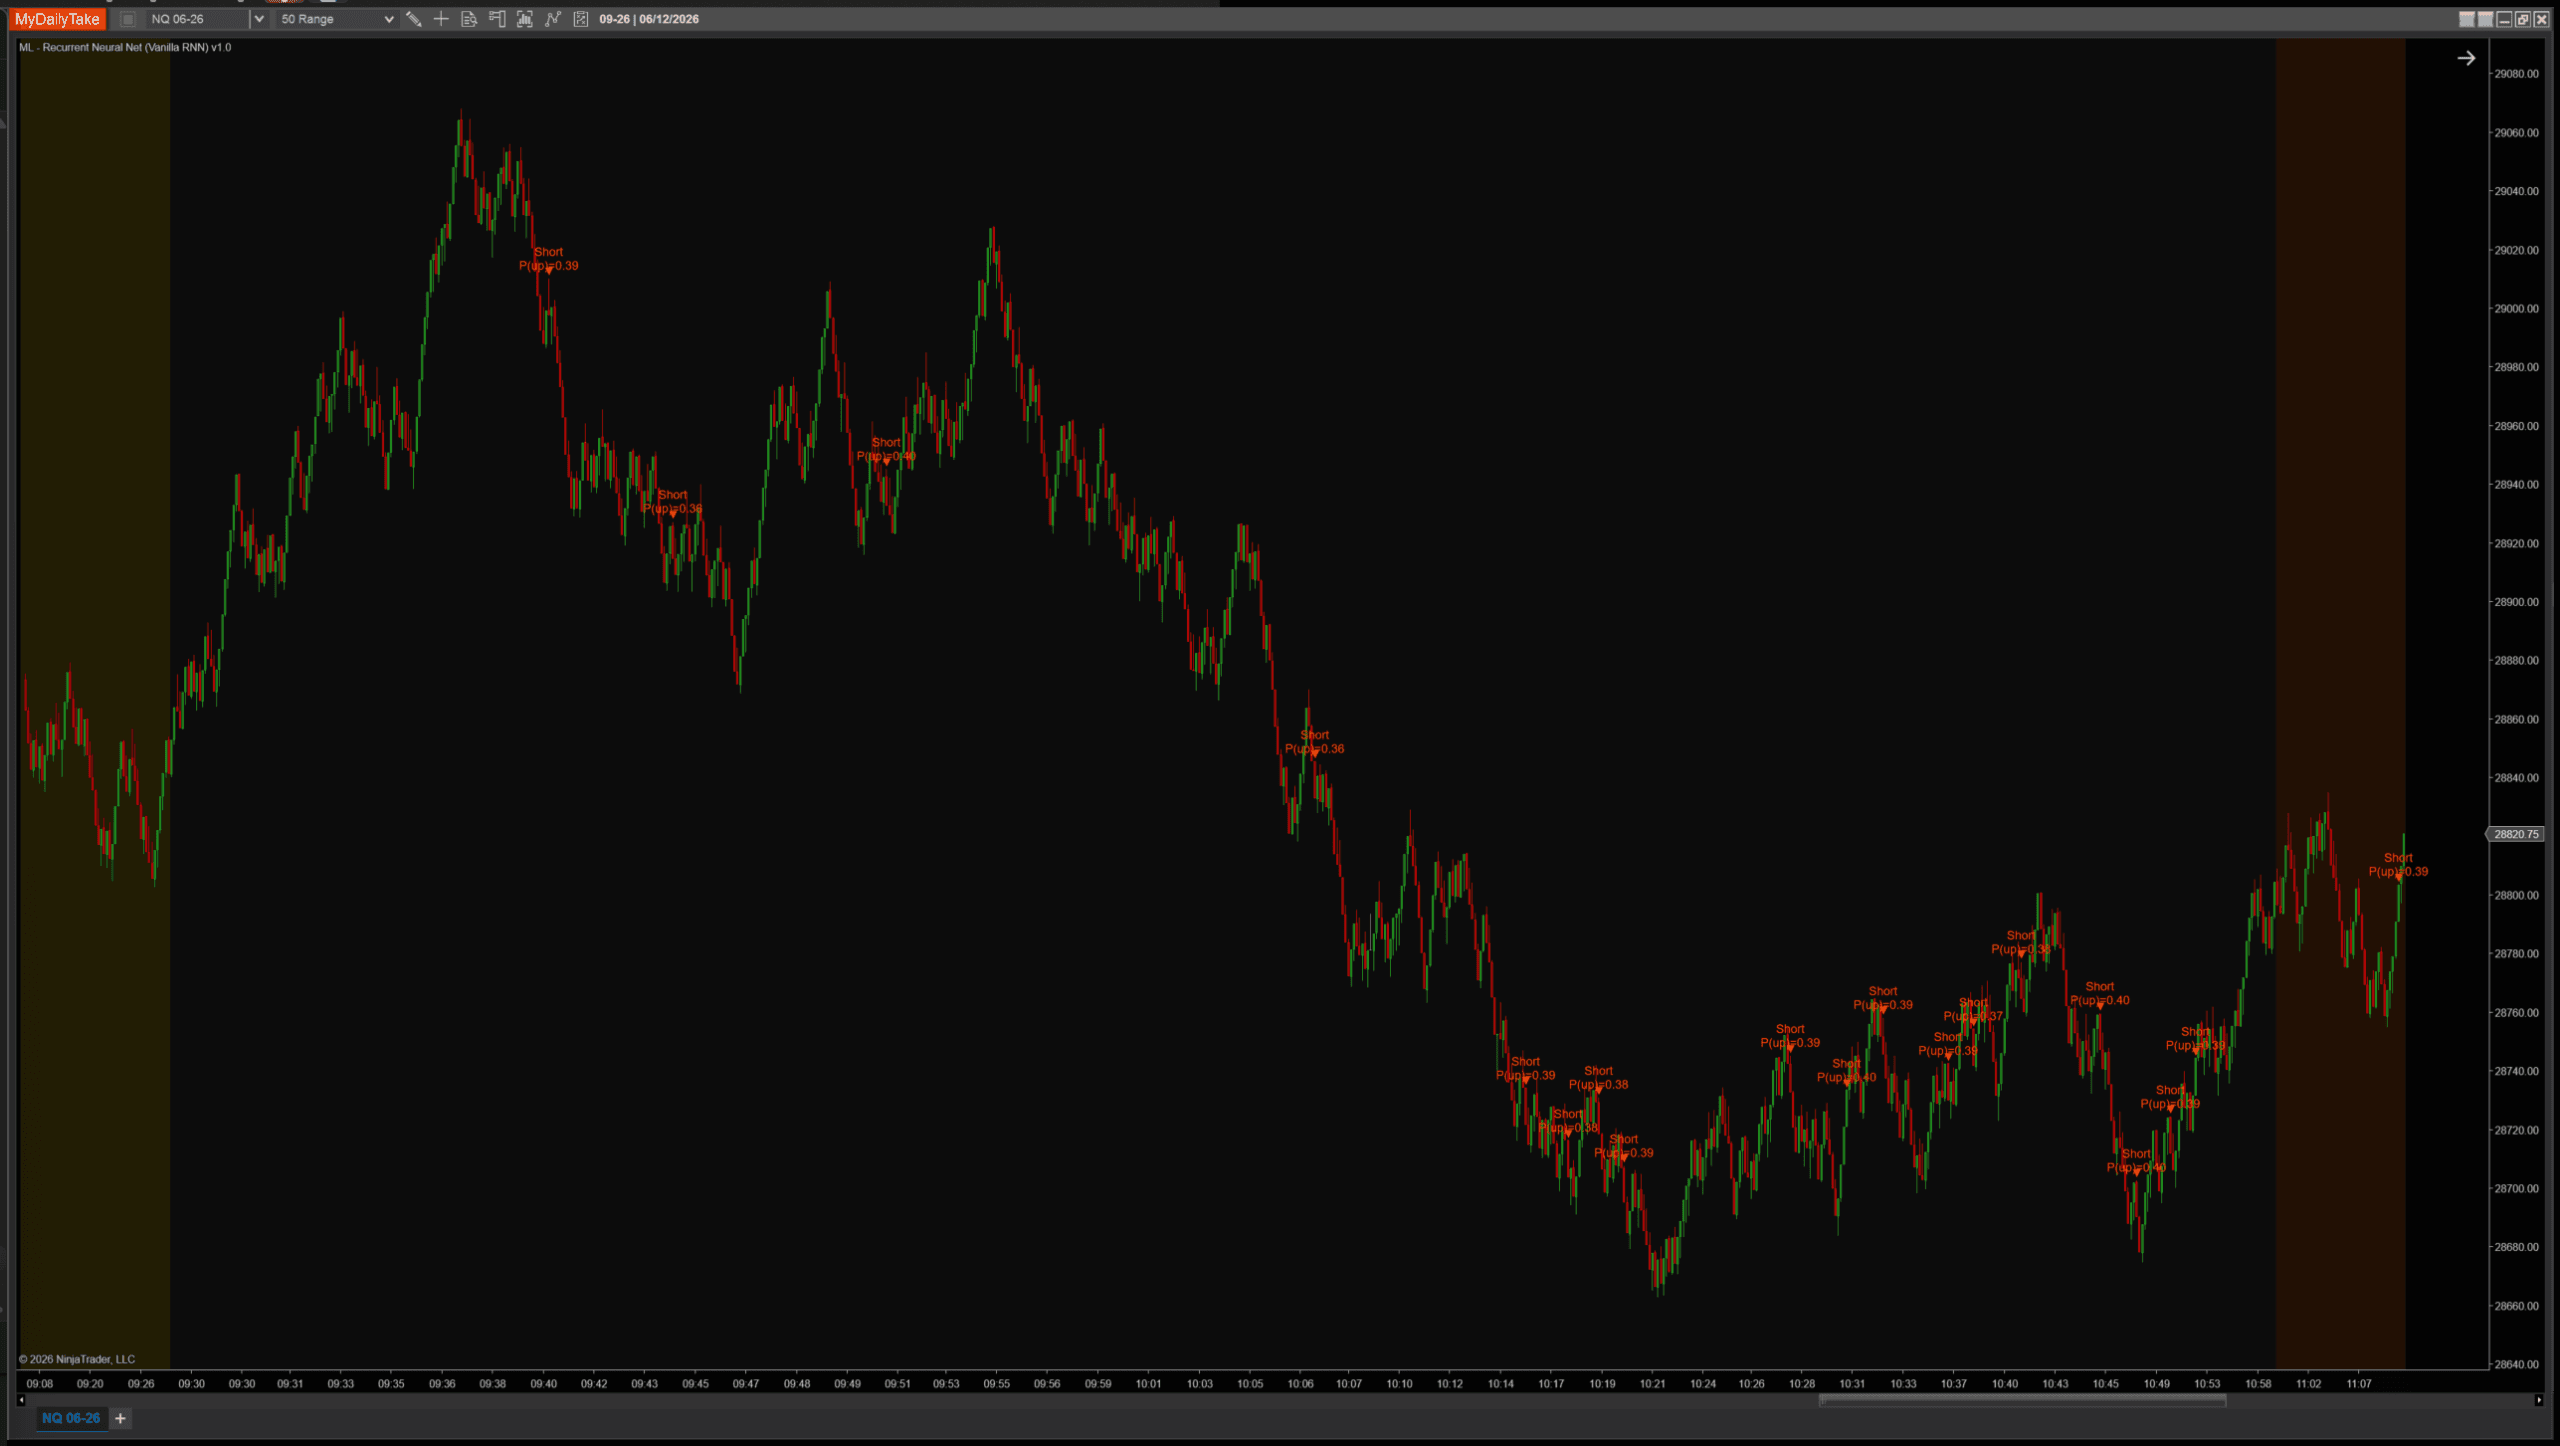Open the Strategies icon
This screenshot has width=2560, height=1446.
pyautogui.click(x=581, y=19)
